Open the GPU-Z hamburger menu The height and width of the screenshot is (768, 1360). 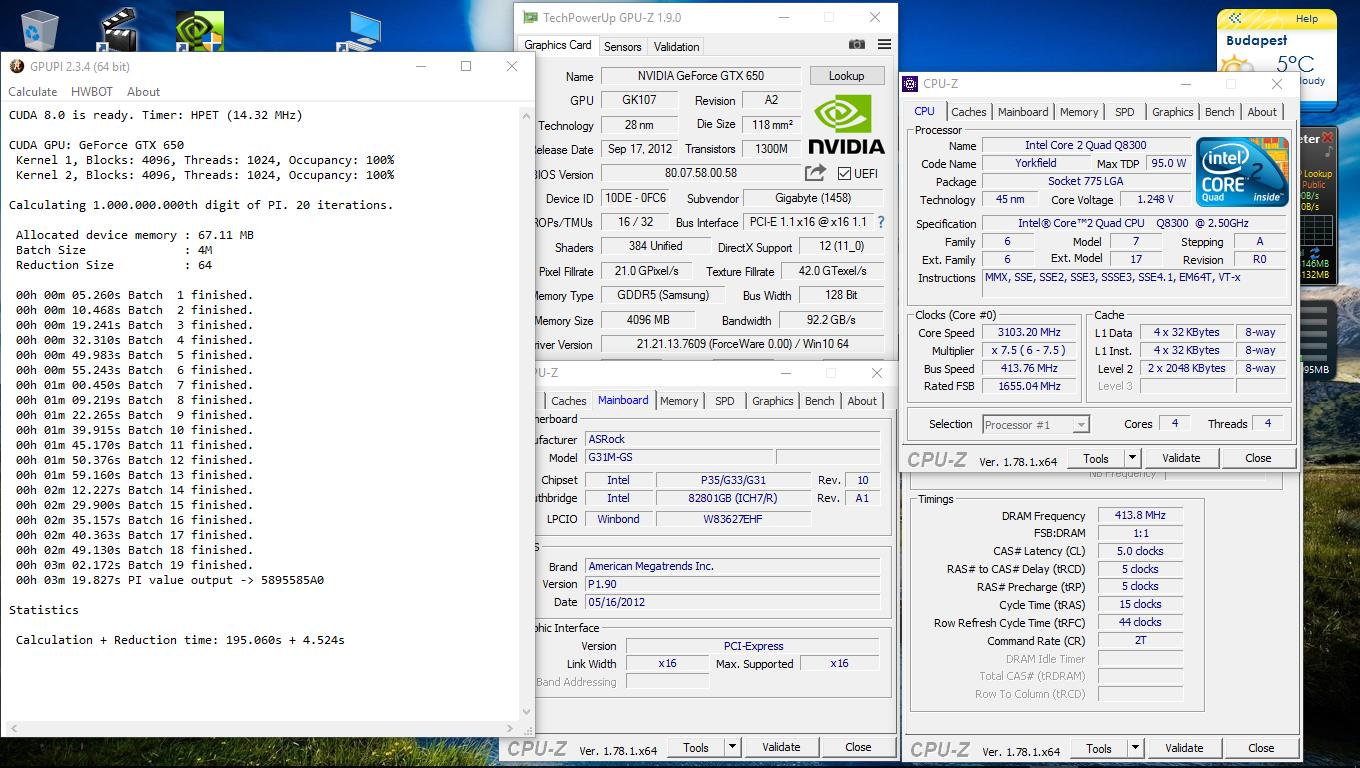tap(884, 44)
